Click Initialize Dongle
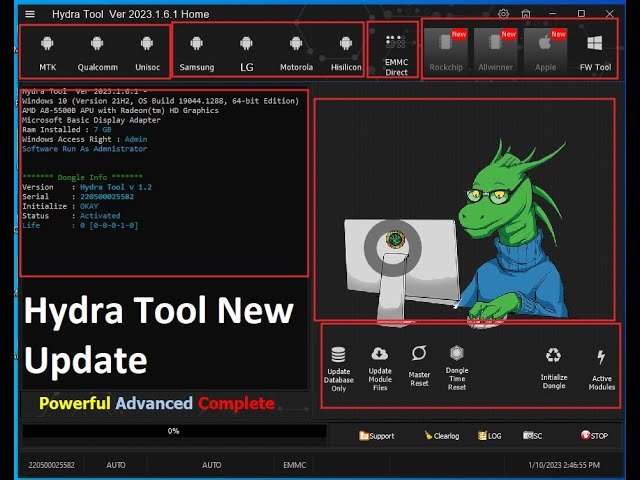Screen dimensions: 640x480 pos(554,366)
